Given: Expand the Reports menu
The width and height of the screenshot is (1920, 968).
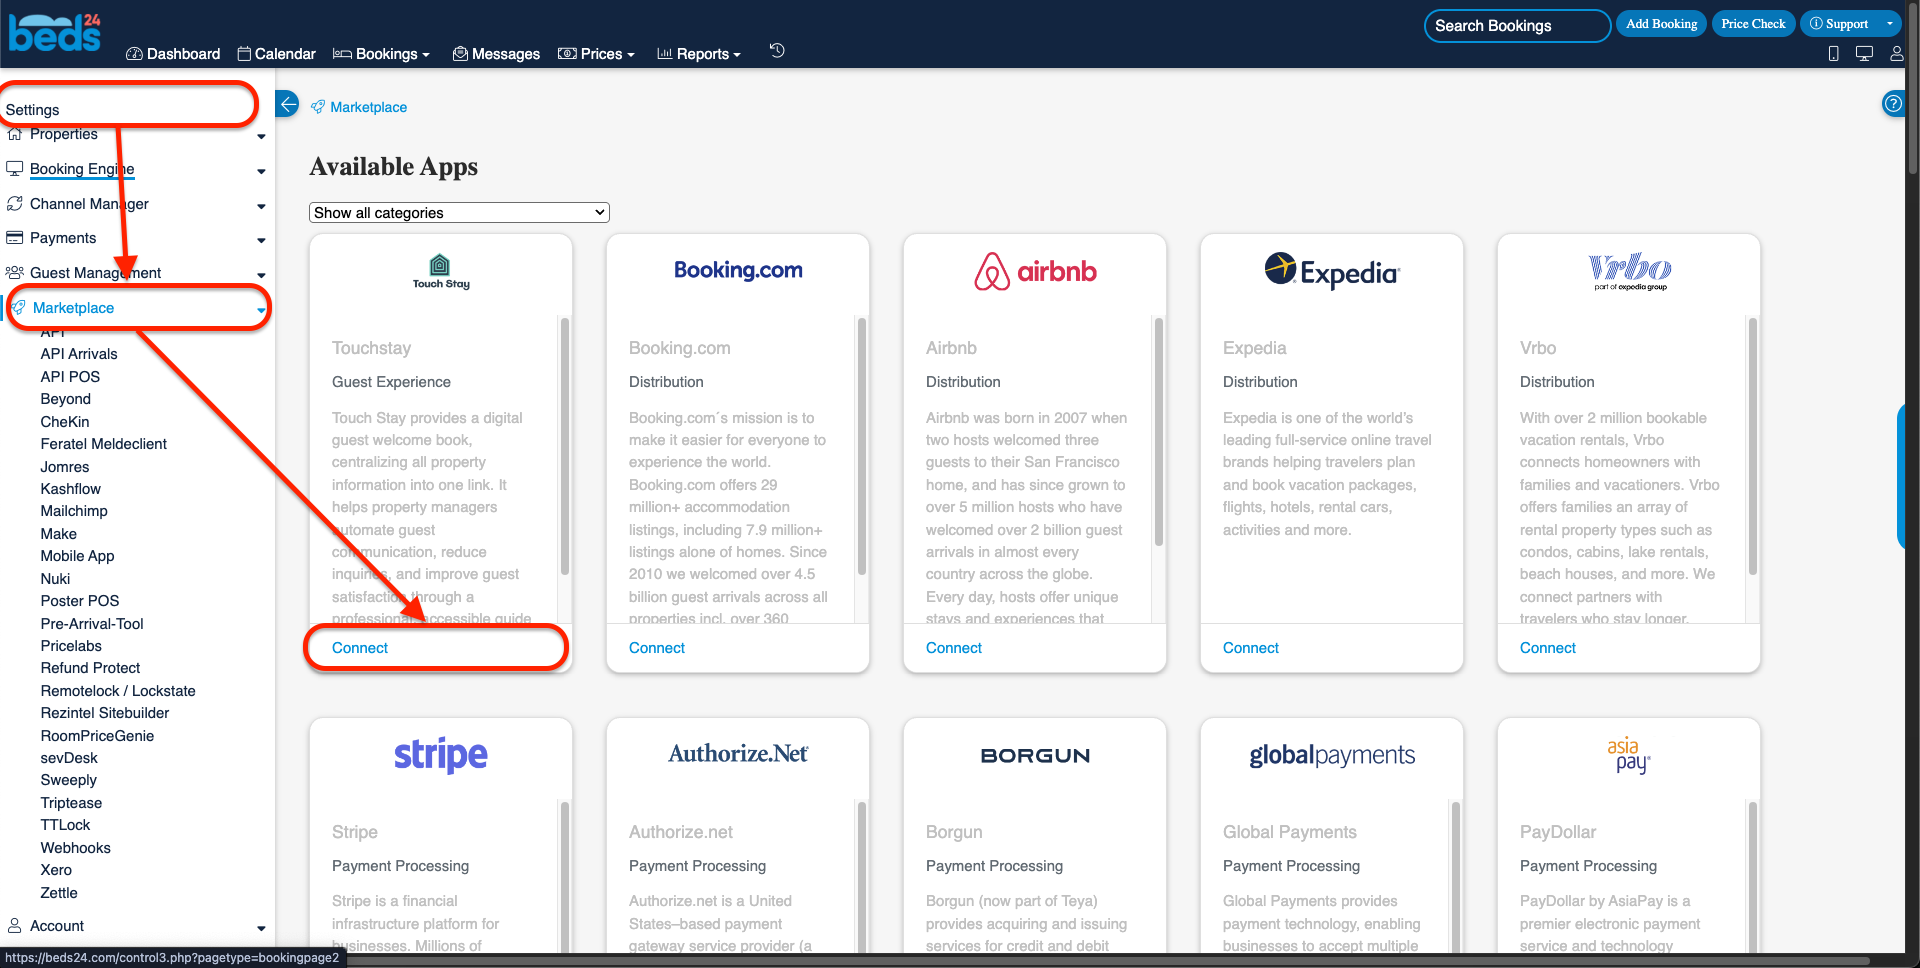Looking at the screenshot, I should [x=699, y=54].
